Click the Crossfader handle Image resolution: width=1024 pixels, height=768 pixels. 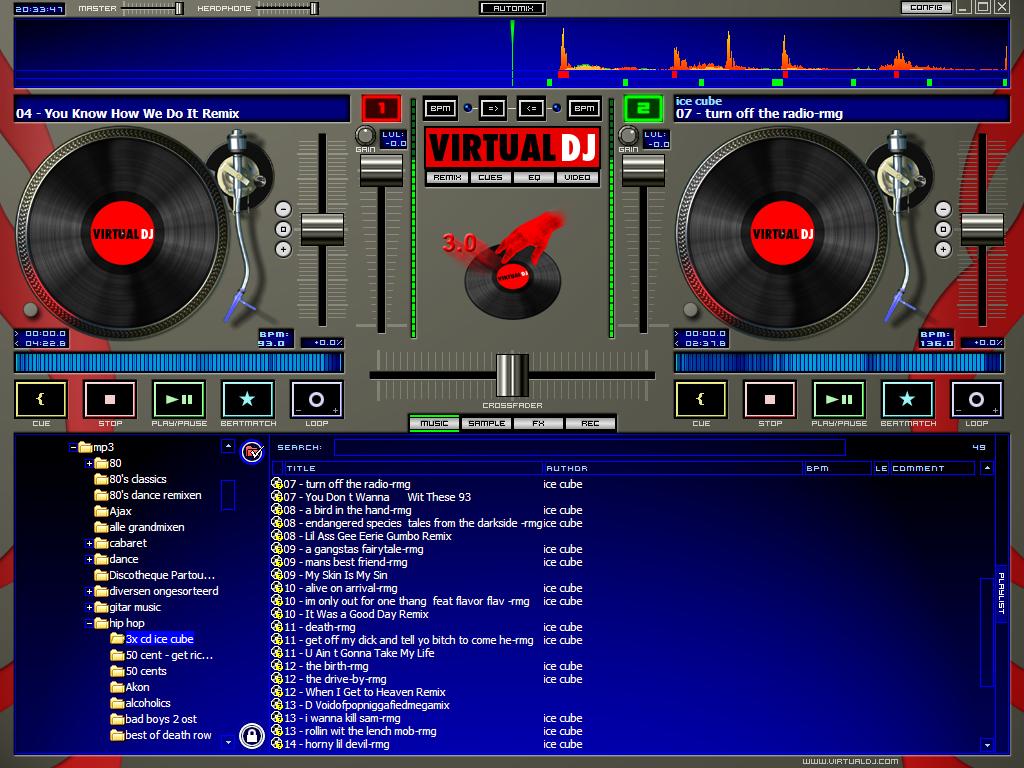click(x=513, y=376)
